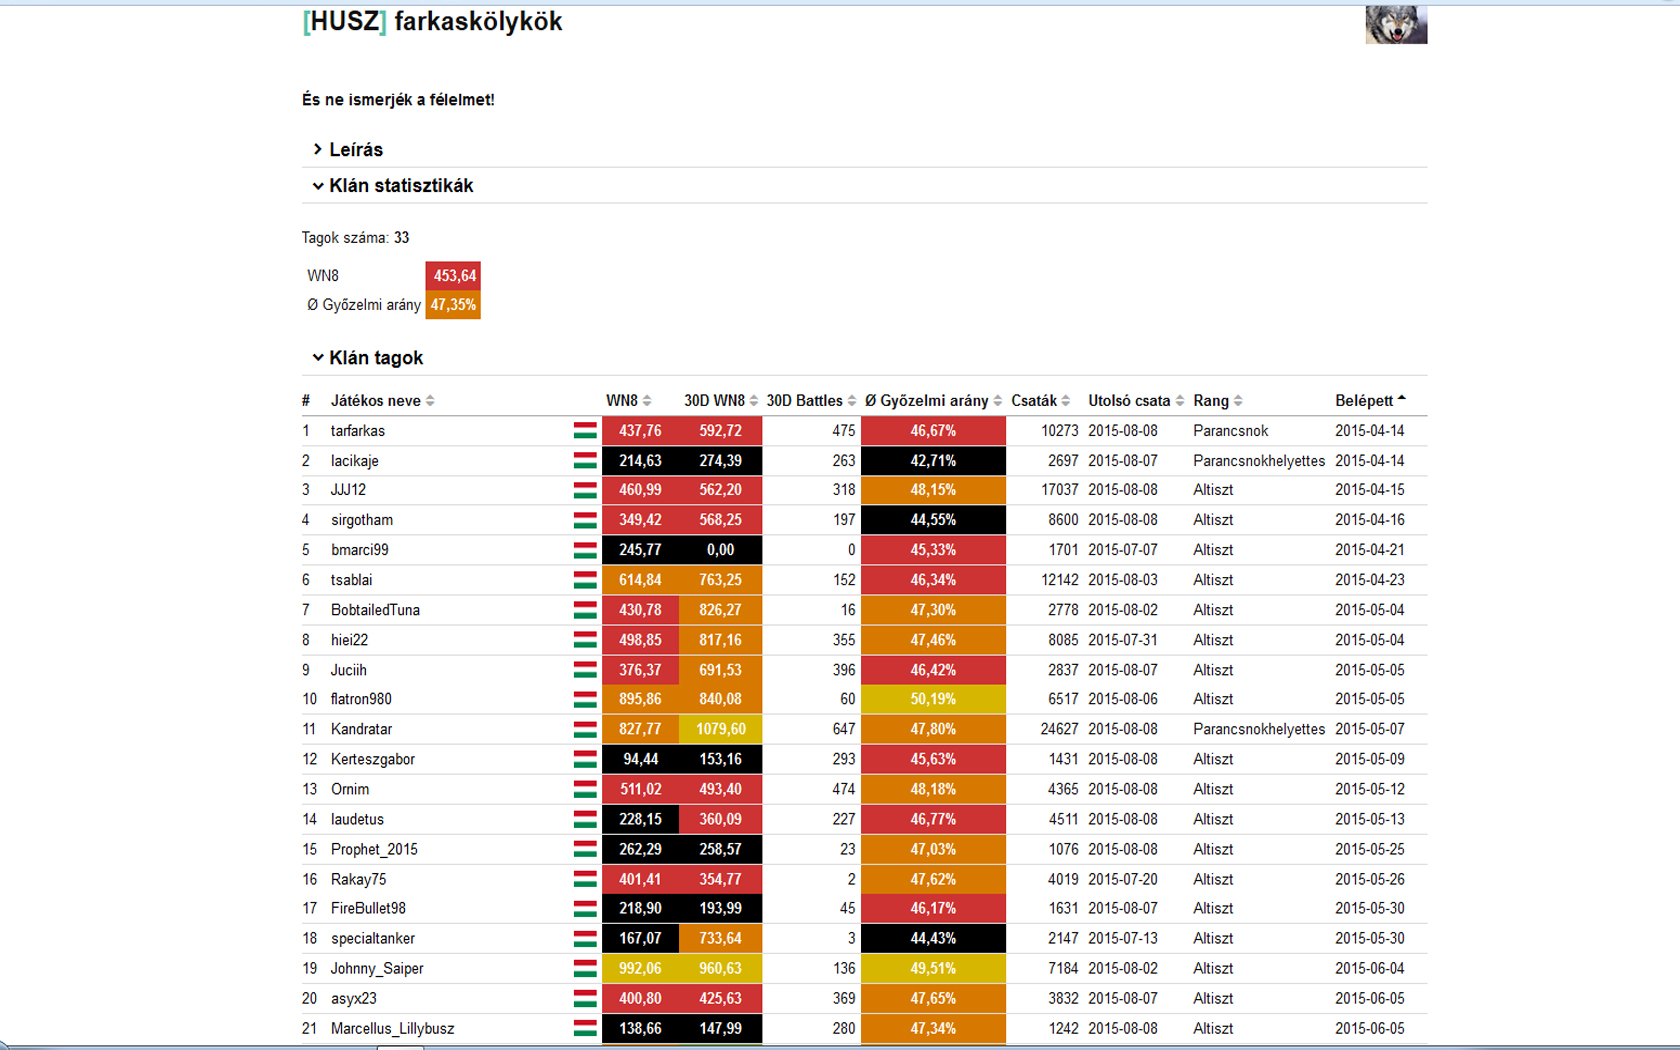Screen dimensions: 1680x1050
Task: Sort table by Belépett column
Action: click(x=1370, y=401)
